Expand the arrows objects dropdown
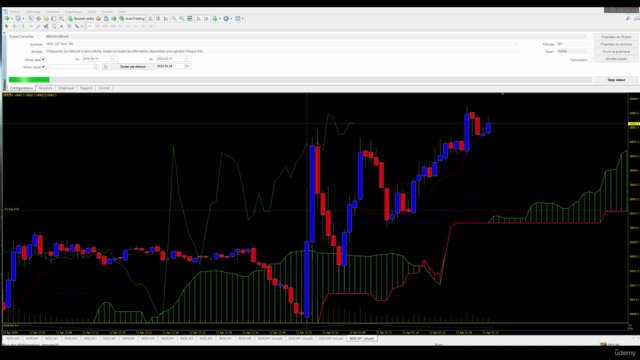The height and width of the screenshot is (360, 640). click(x=82, y=26)
